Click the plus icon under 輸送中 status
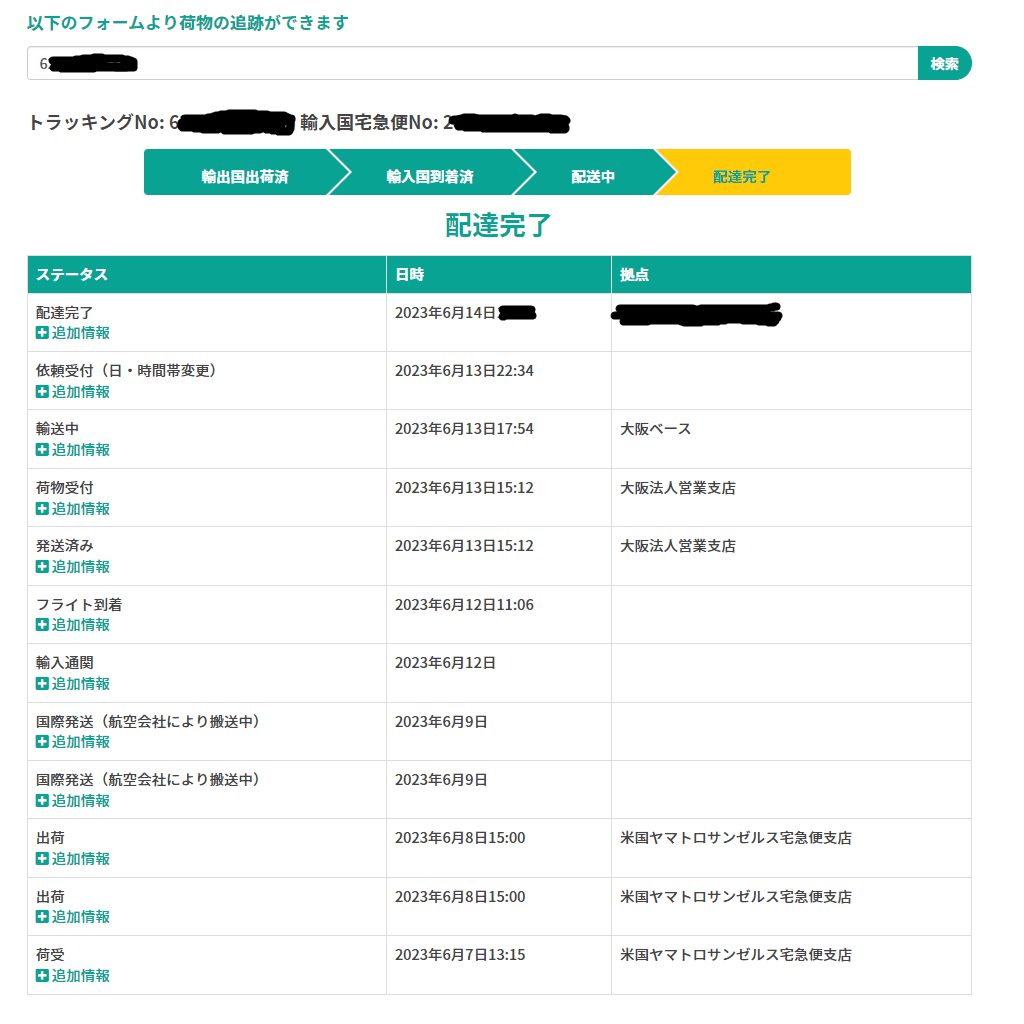 tap(42, 450)
